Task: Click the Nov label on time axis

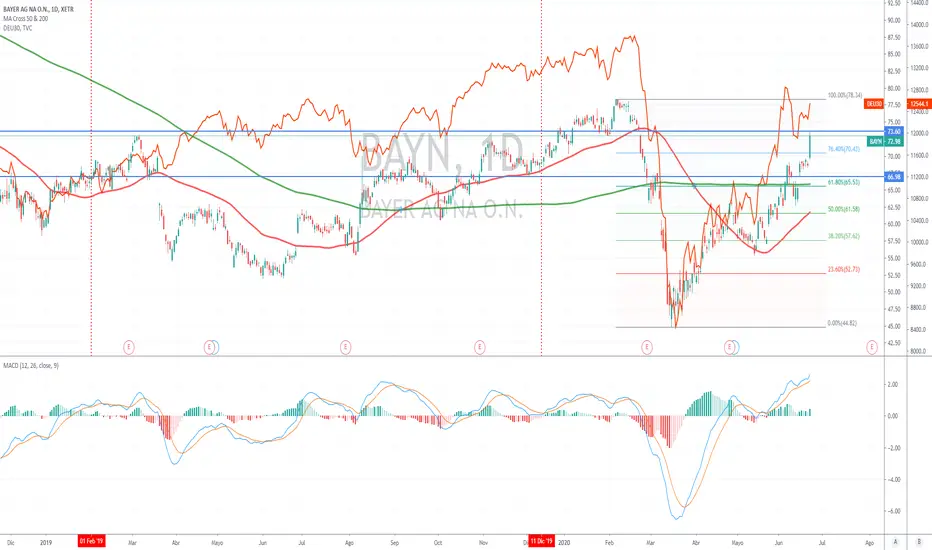Action: point(483,542)
